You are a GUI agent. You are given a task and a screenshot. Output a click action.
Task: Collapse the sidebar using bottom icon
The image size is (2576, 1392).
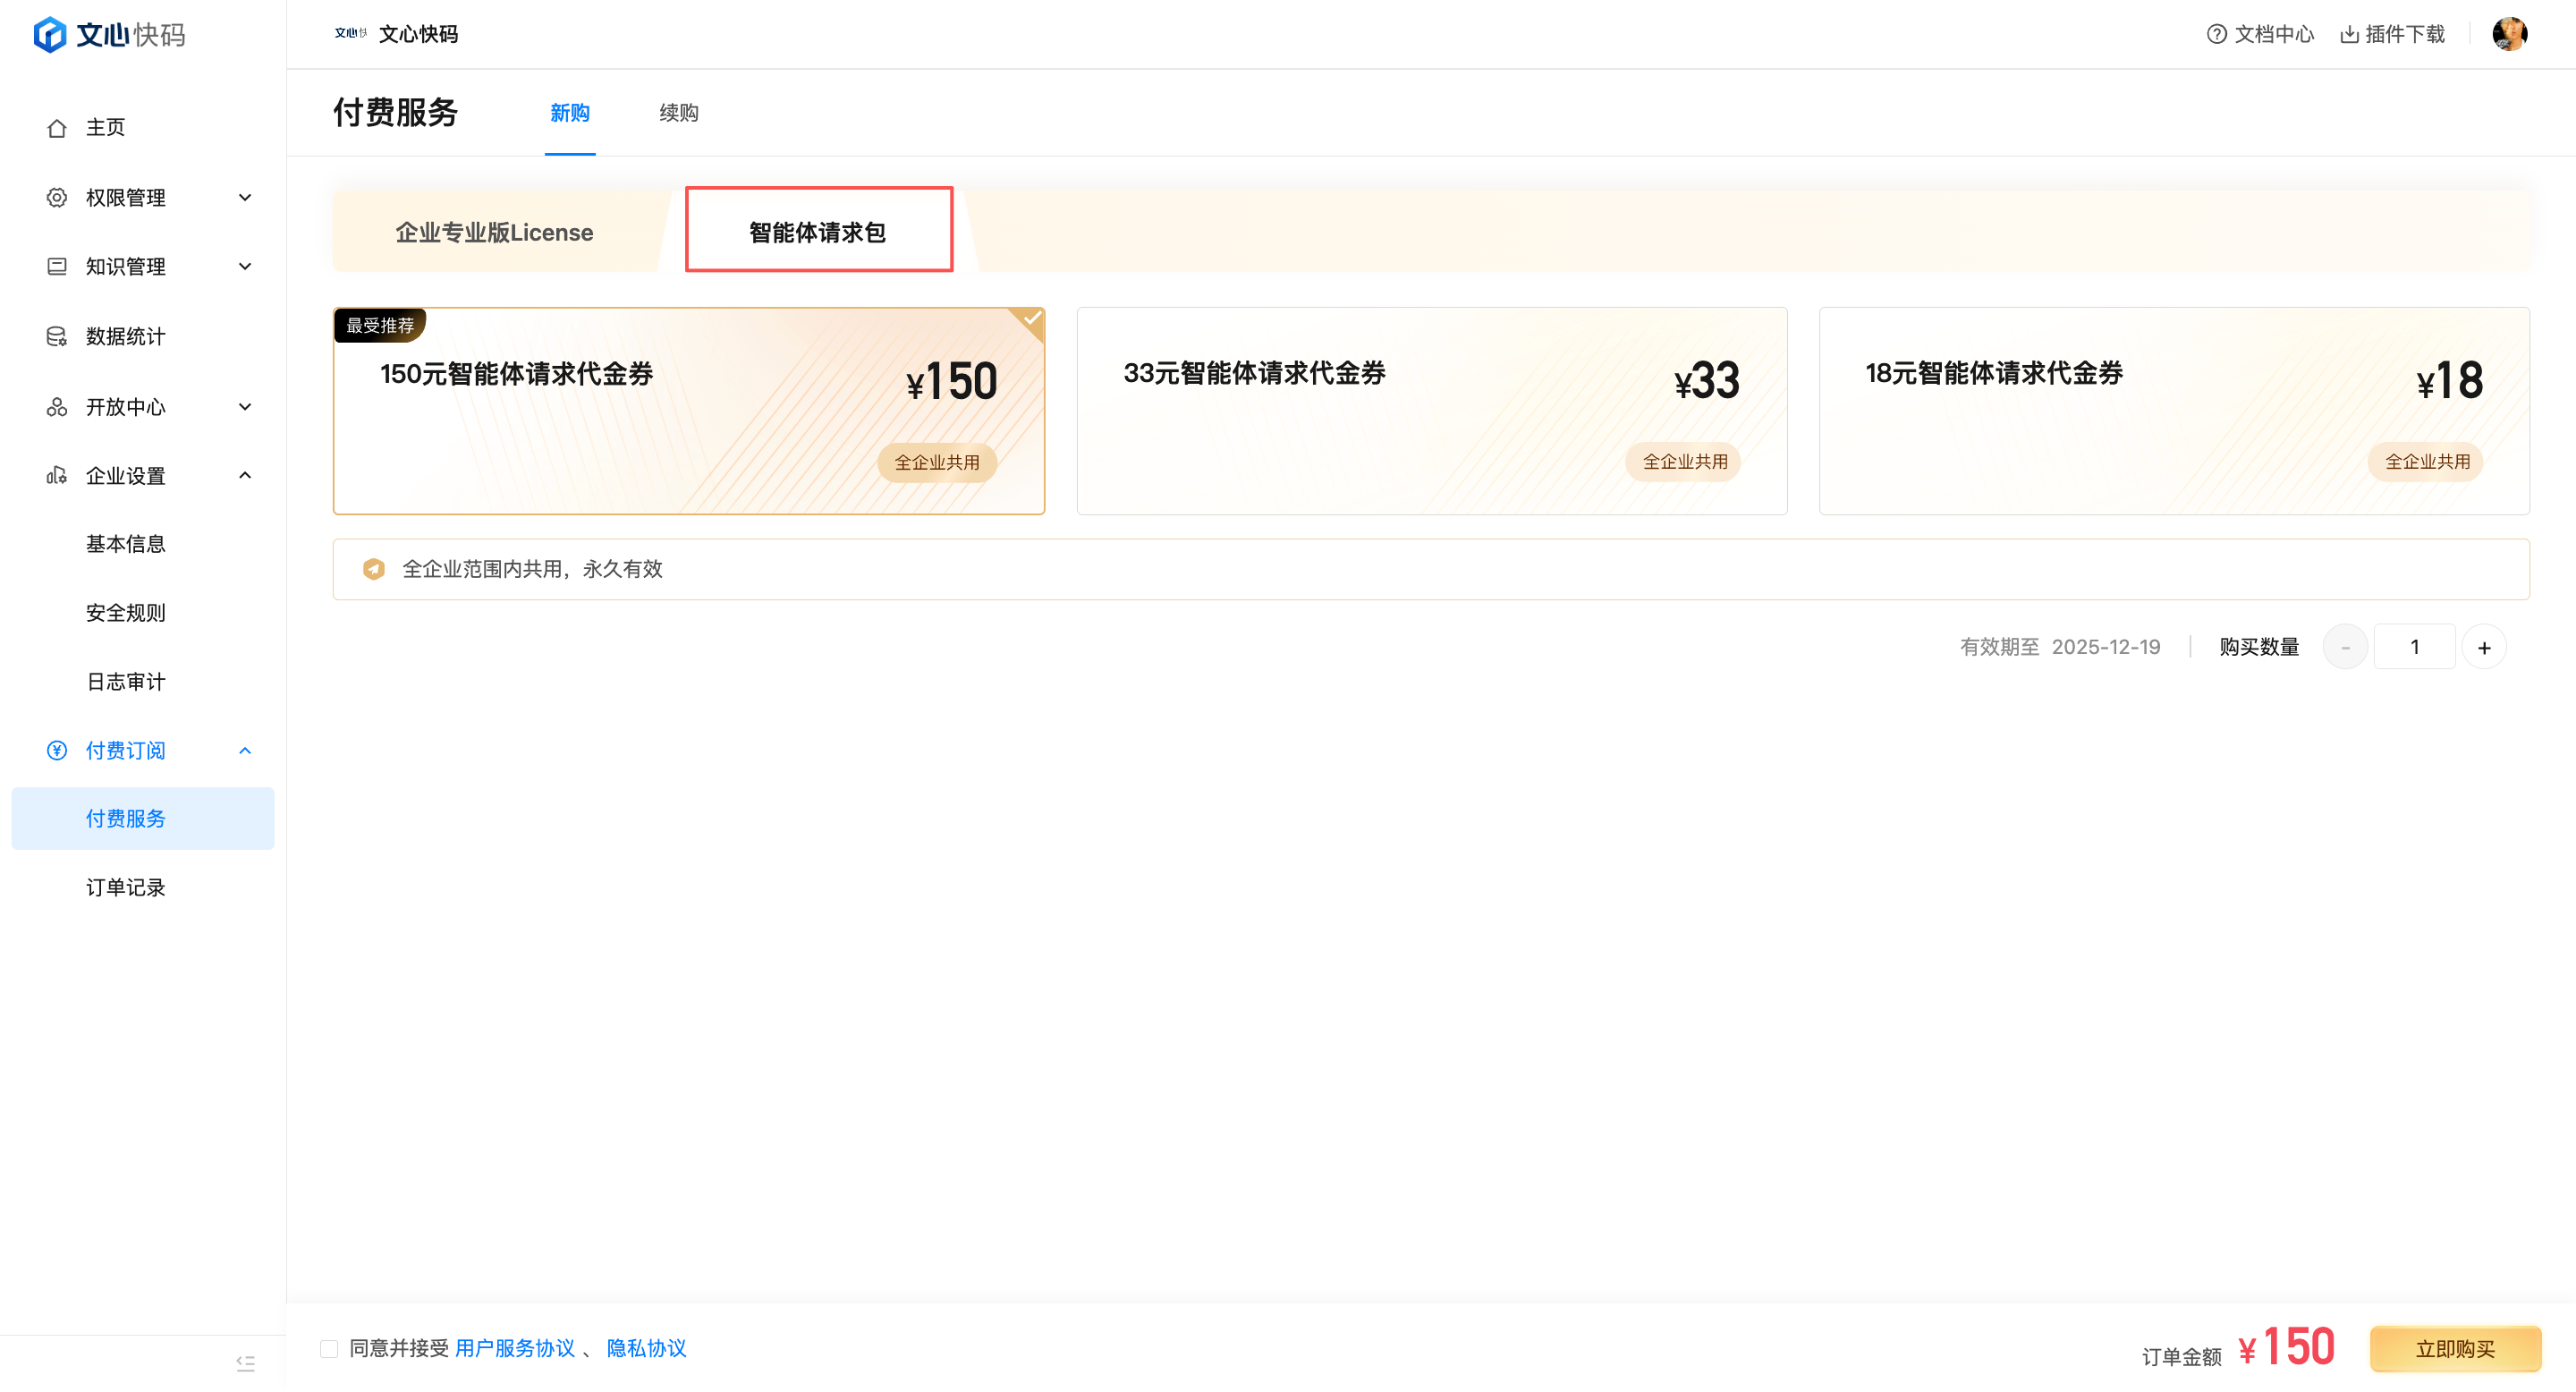(x=245, y=1363)
